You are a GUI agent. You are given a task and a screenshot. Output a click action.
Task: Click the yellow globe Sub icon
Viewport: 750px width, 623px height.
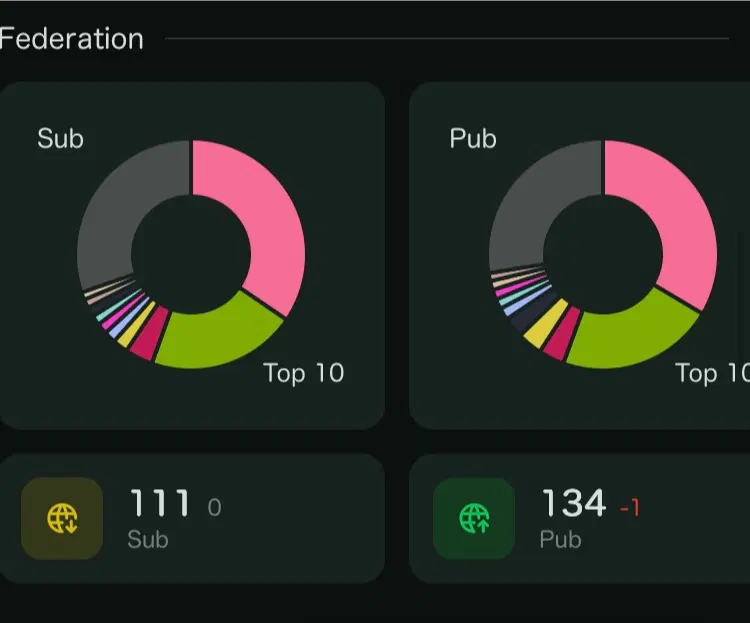pyautogui.click(x=62, y=518)
